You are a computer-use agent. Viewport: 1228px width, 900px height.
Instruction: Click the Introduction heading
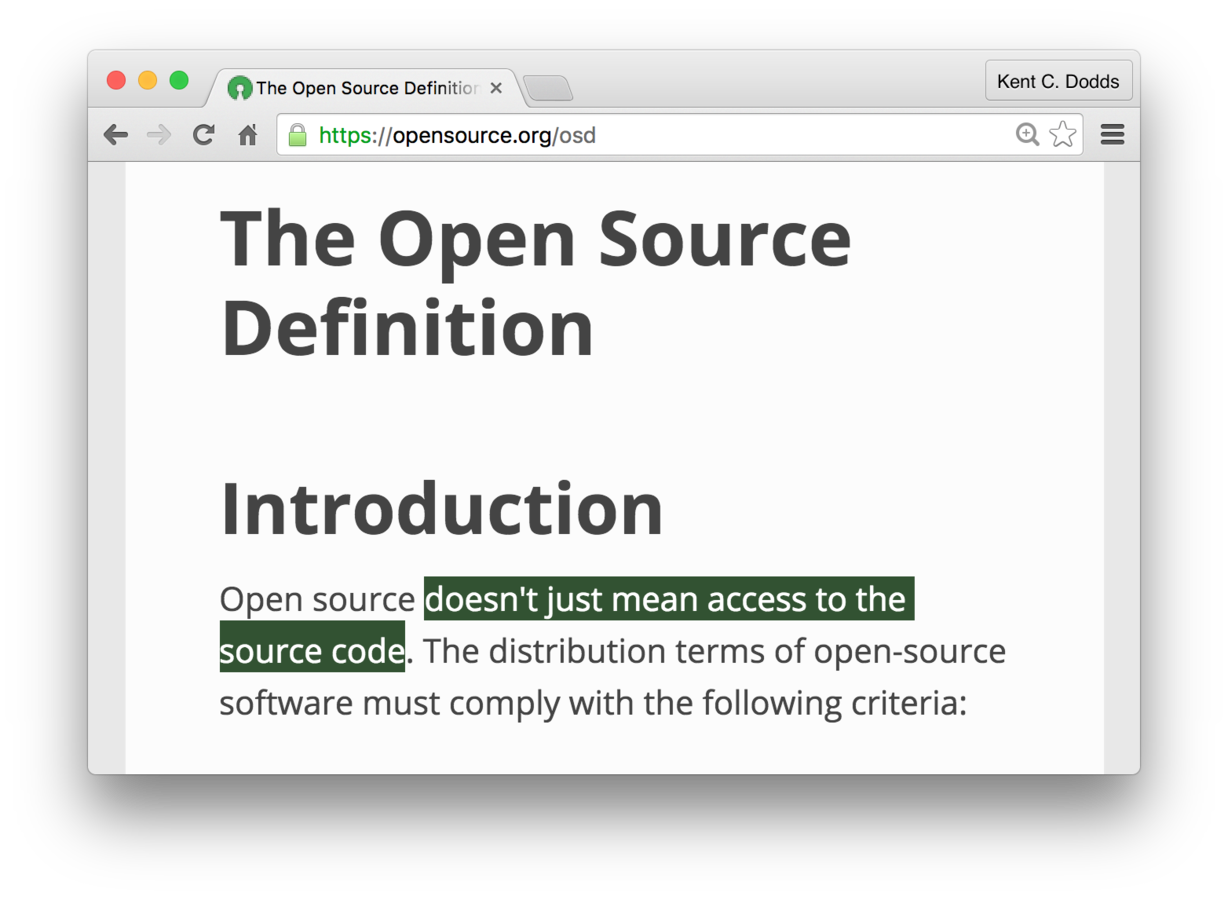(x=441, y=509)
